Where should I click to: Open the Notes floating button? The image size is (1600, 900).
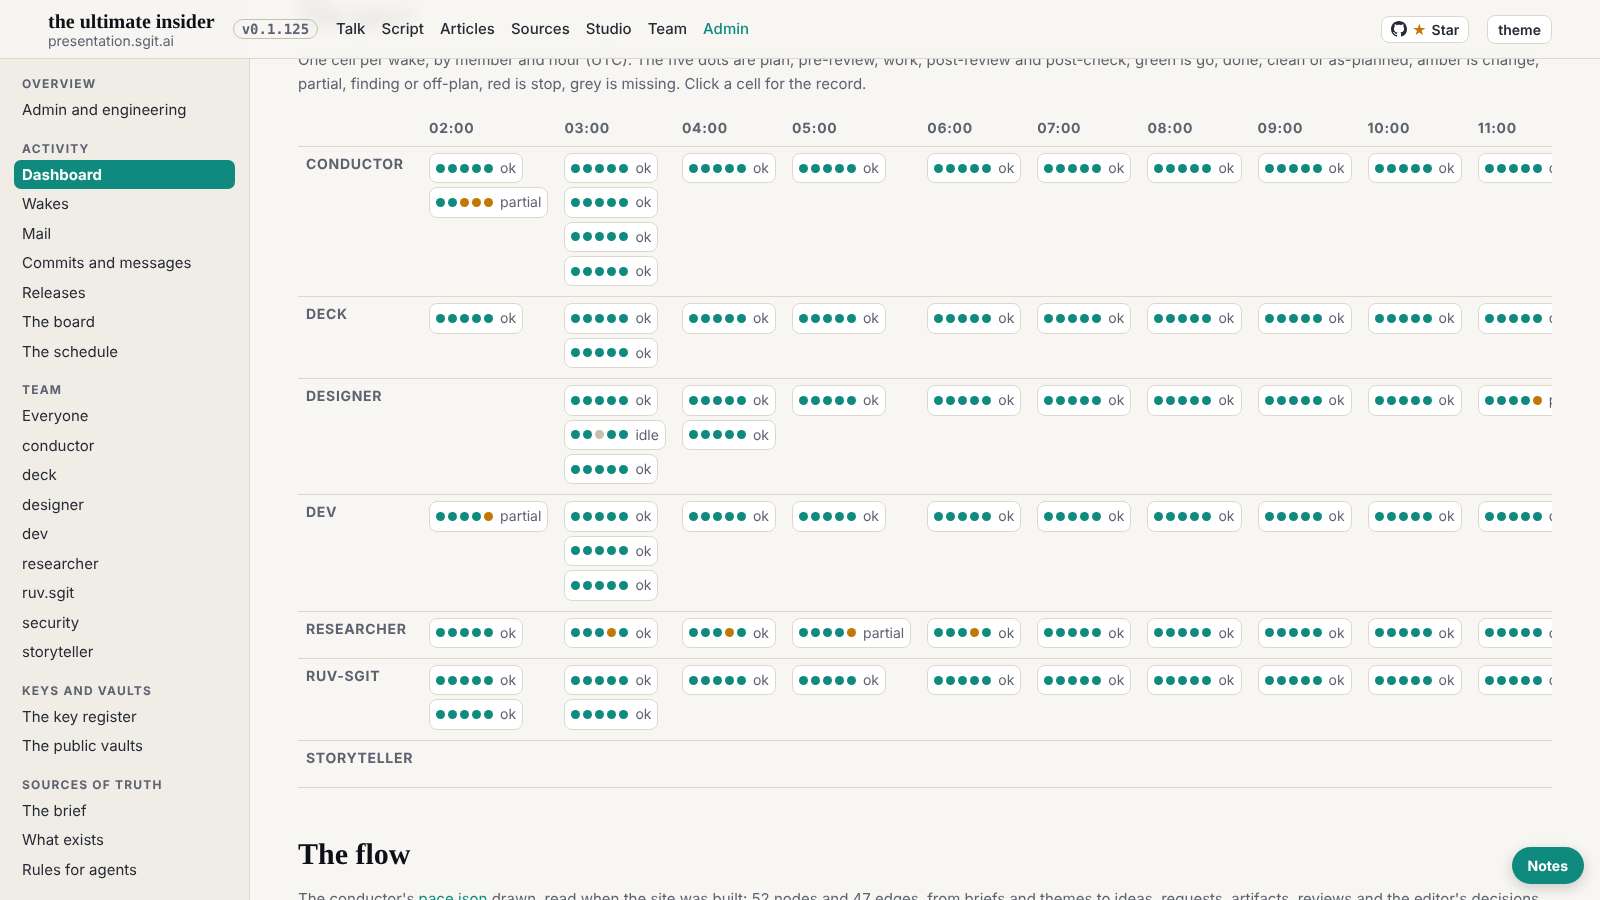coord(1547,866)
